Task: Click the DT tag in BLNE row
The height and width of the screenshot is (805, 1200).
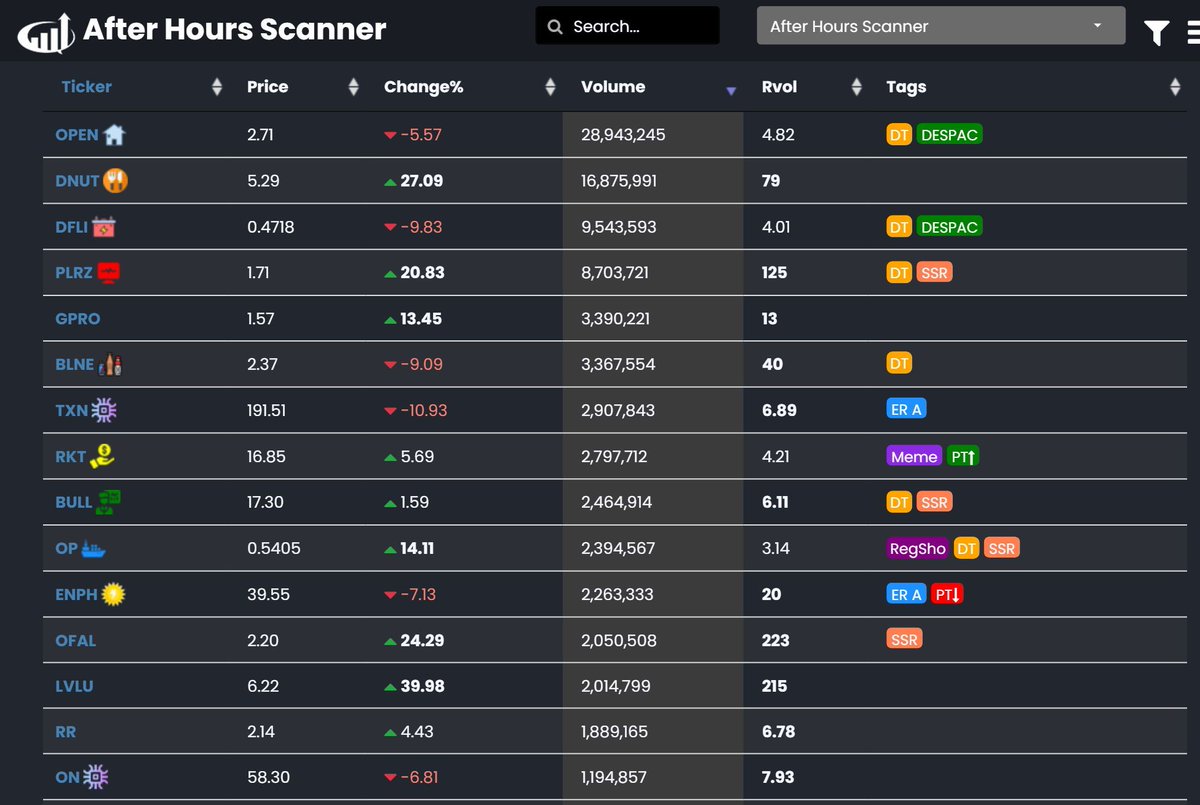Action: tap(899, 364)
